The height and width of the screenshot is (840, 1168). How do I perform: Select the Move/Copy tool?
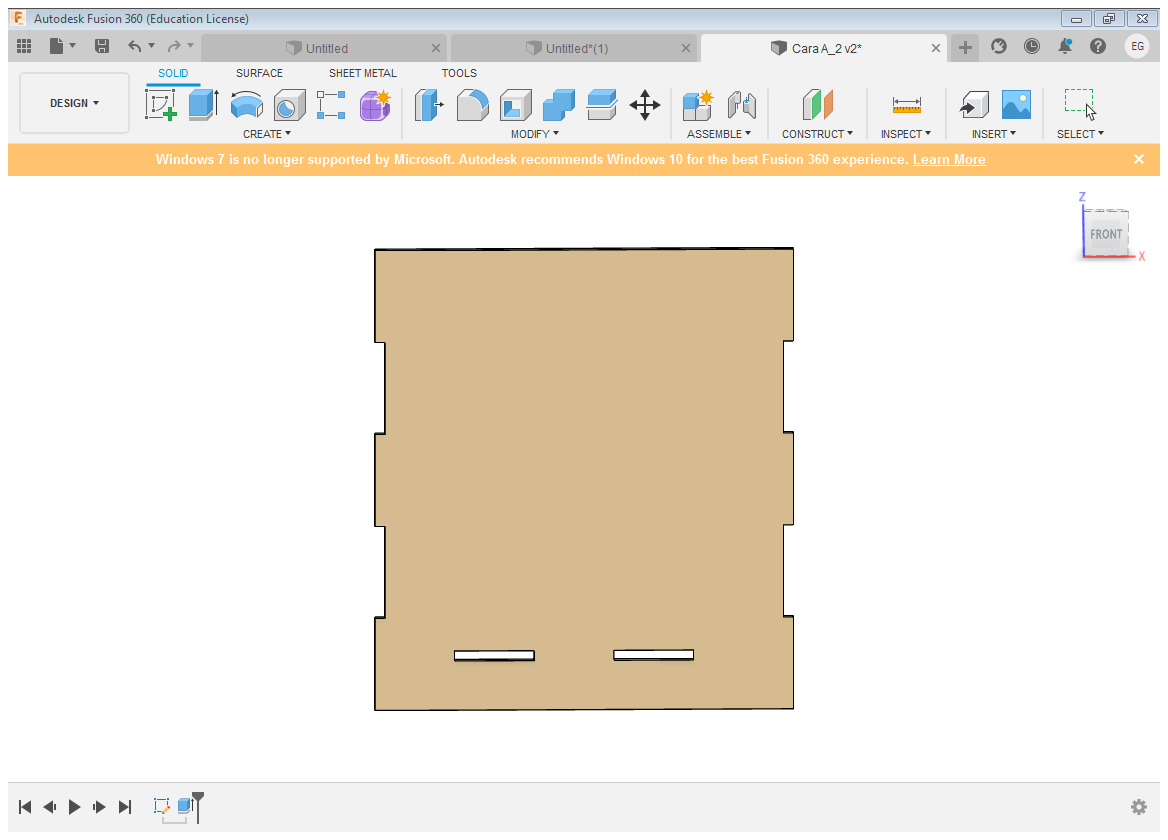[645, 105]
